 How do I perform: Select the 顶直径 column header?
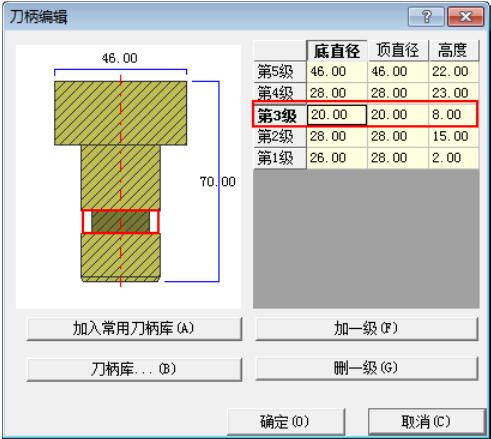pos(398,51)
